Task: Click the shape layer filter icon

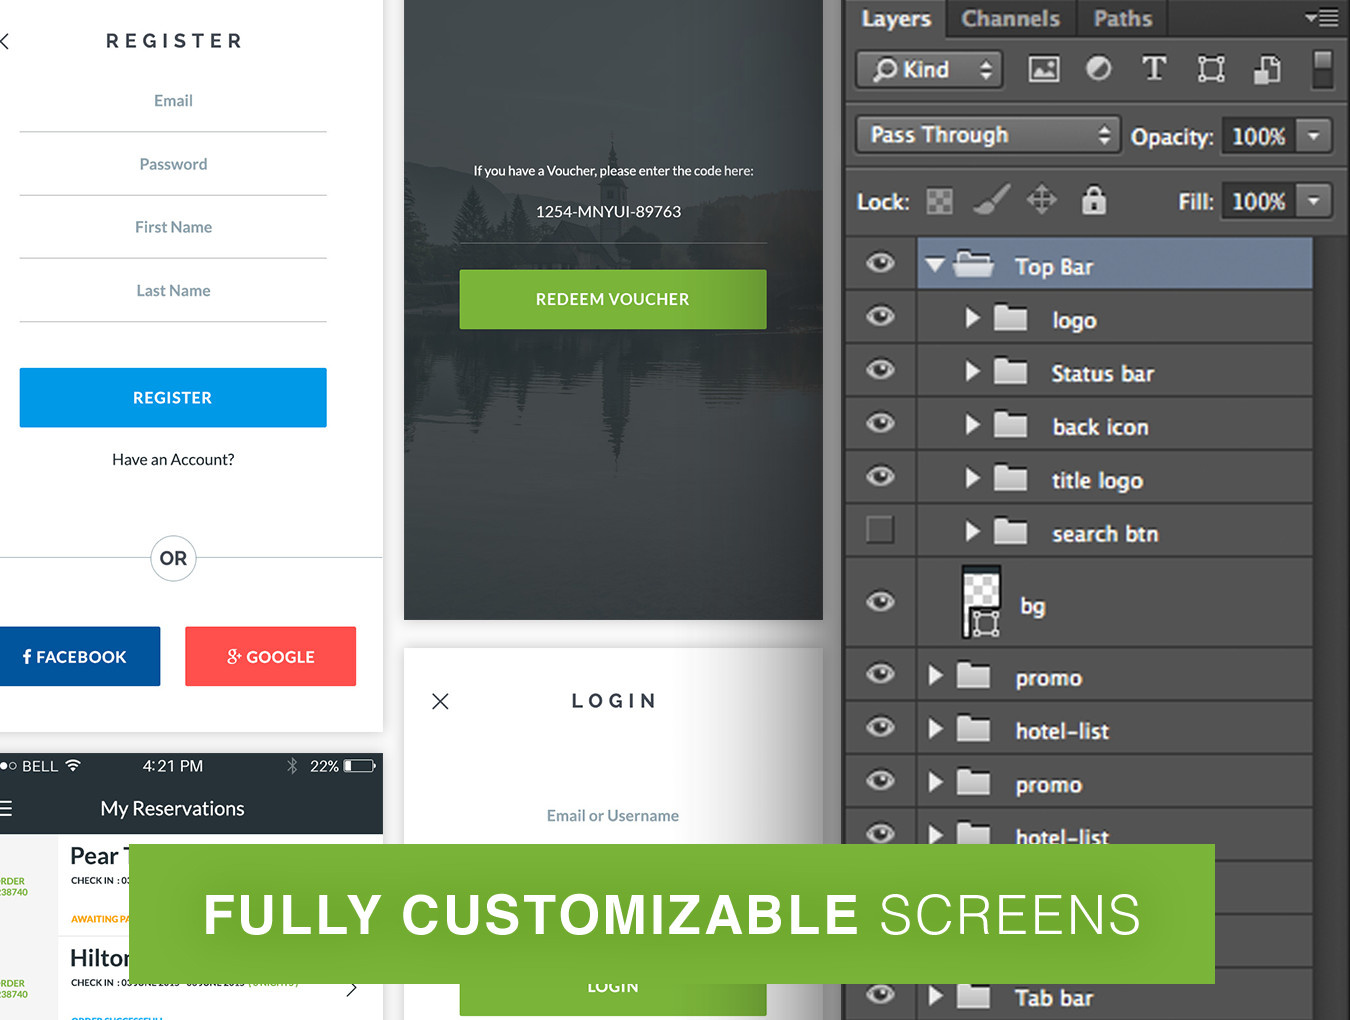Action: coord(1211,69)
